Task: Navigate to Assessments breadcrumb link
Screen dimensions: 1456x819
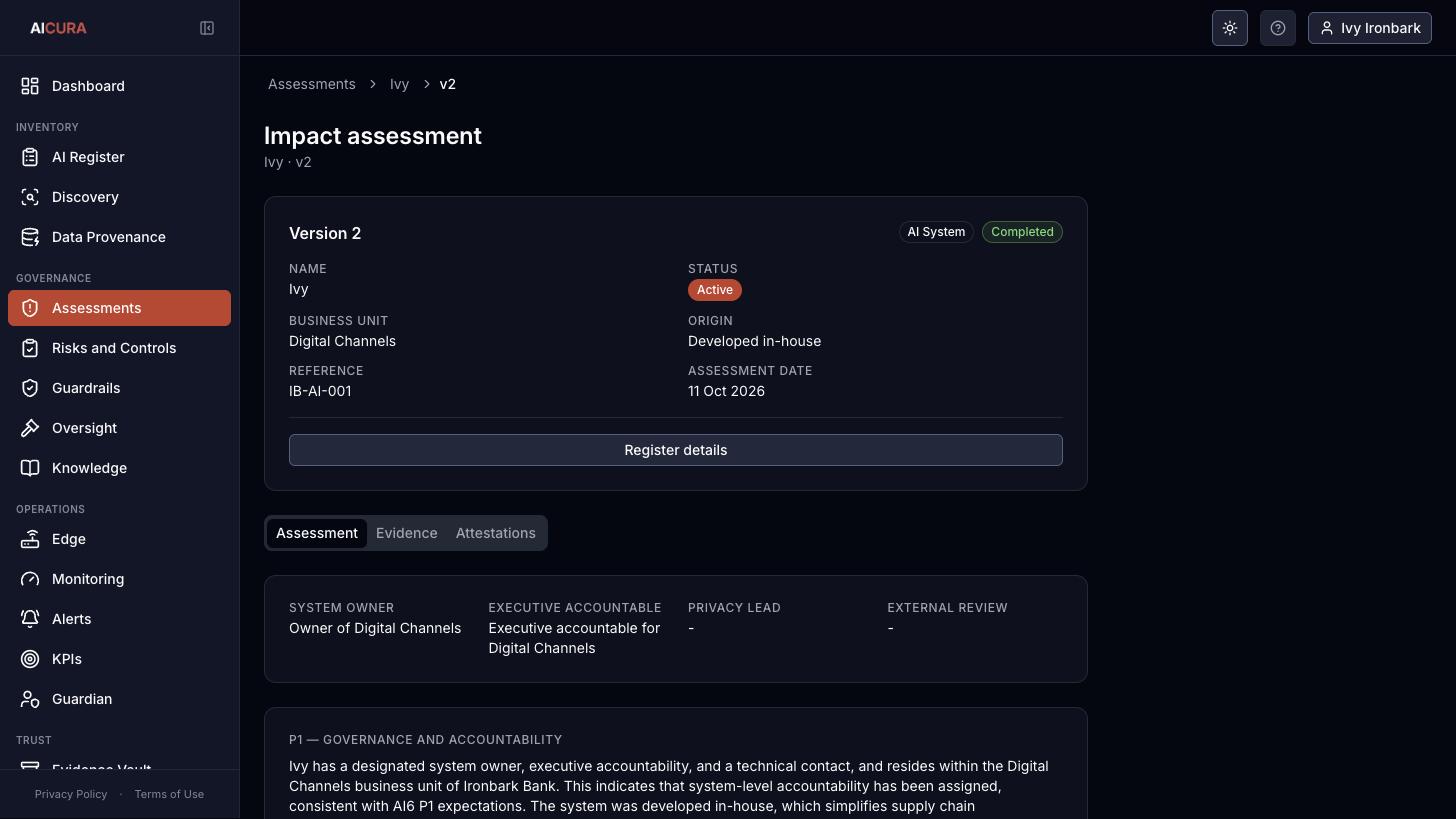Action: [312, 84]
